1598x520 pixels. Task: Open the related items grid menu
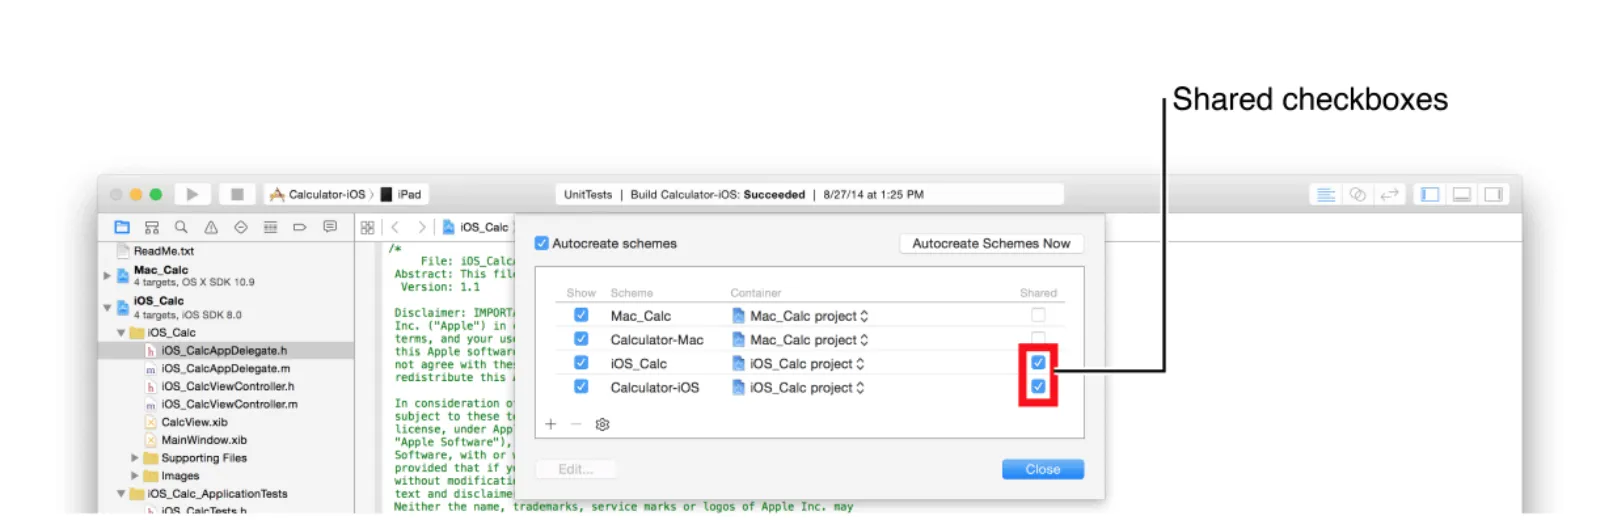(x=367, y=227)
